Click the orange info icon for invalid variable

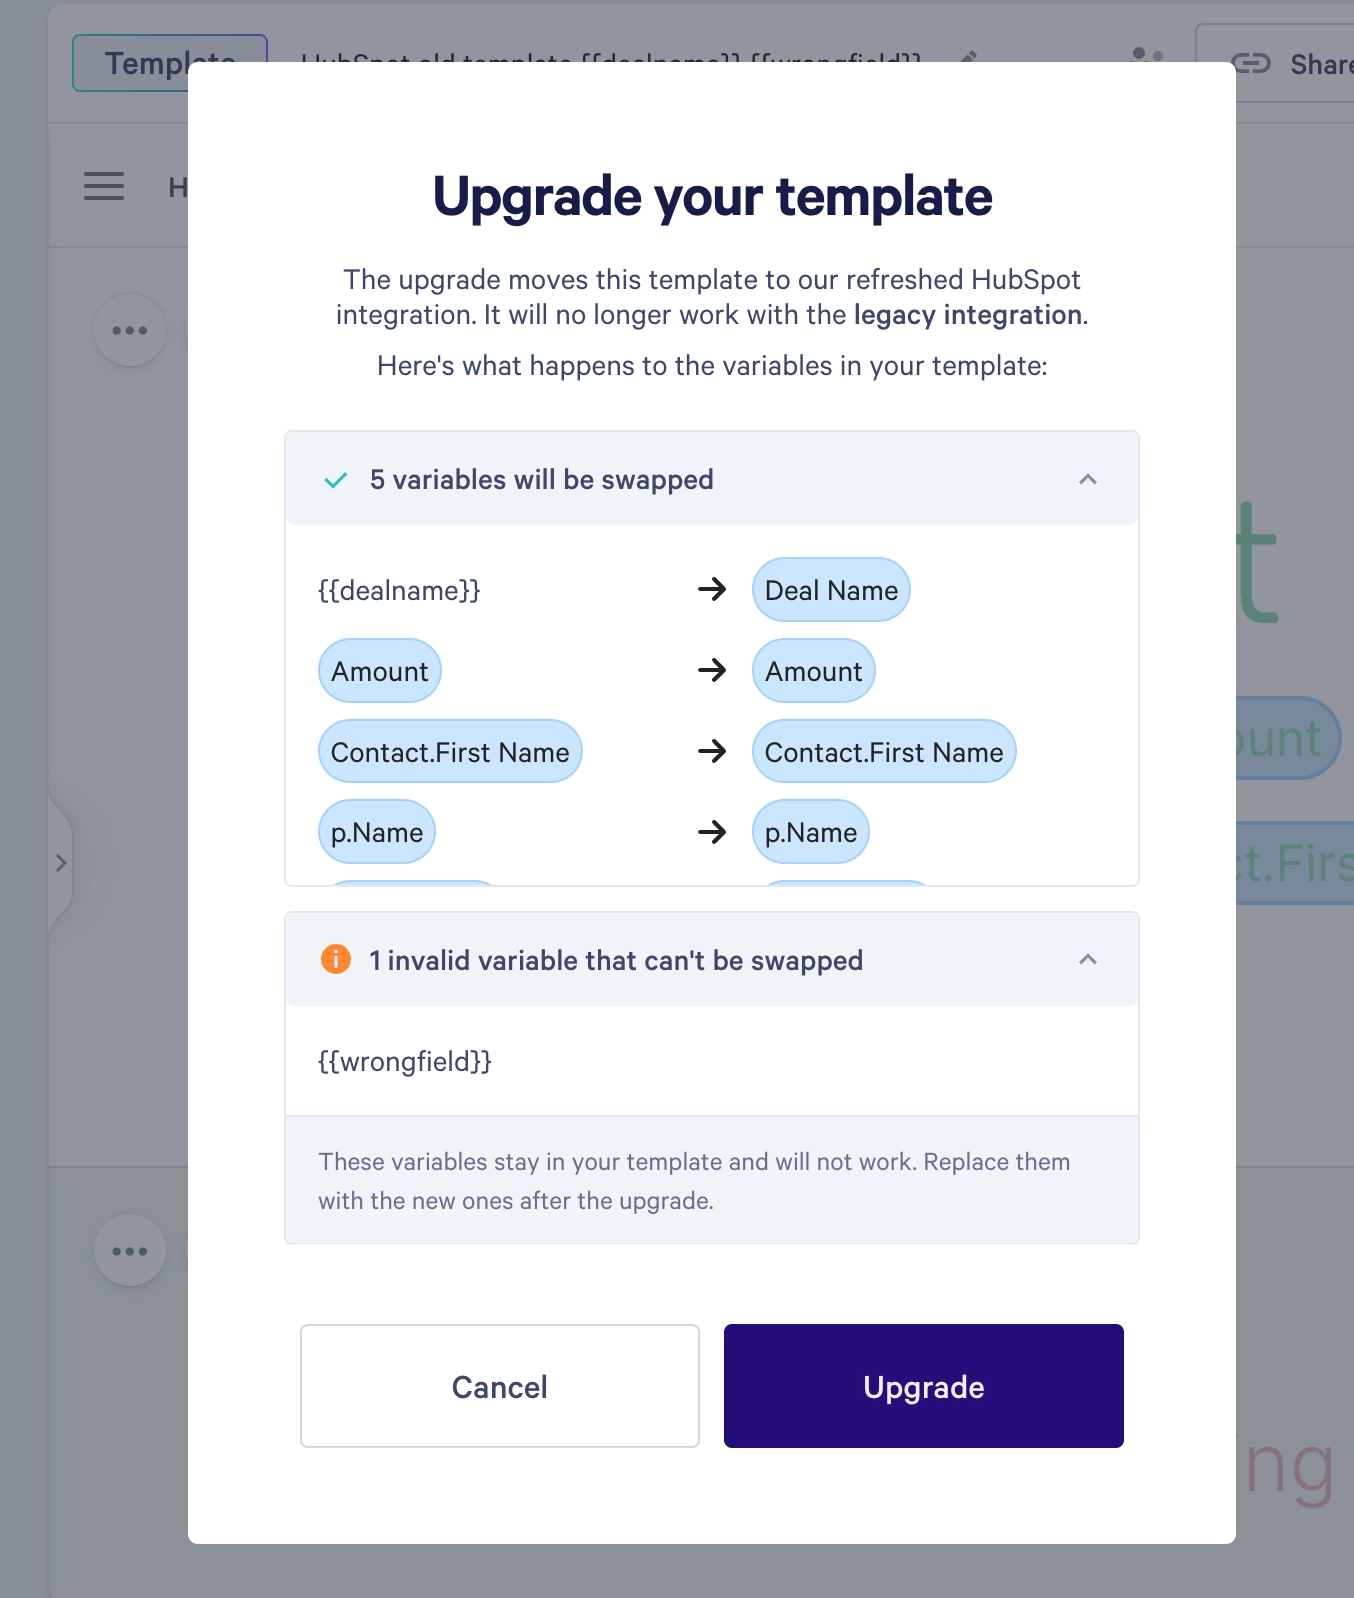(x=336, y=959)
